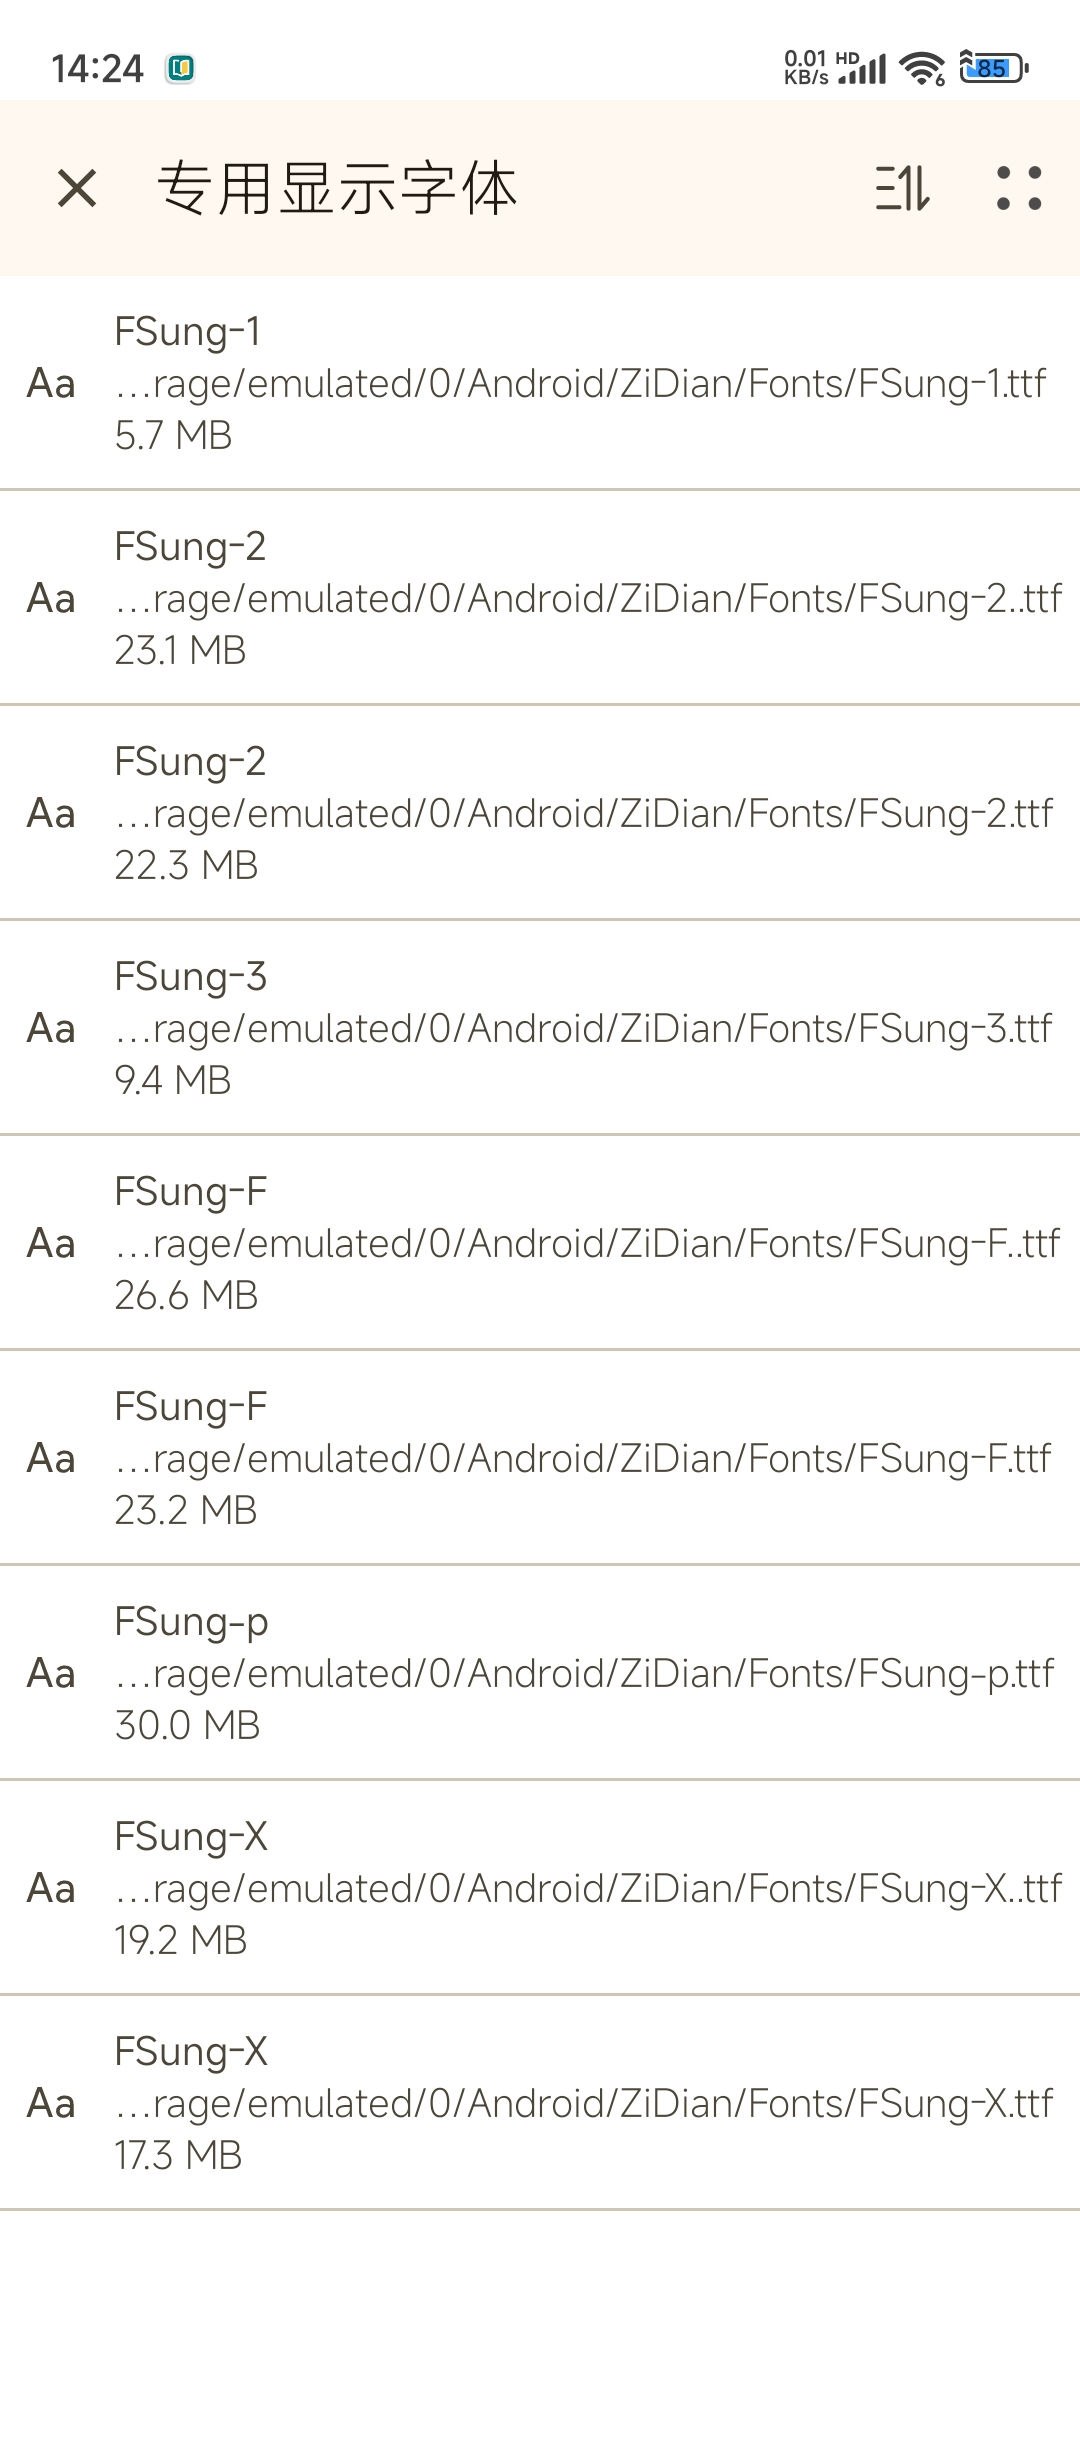
Task: Tap the Aa icon beside FSung-p
Action: pos(51,1673)
